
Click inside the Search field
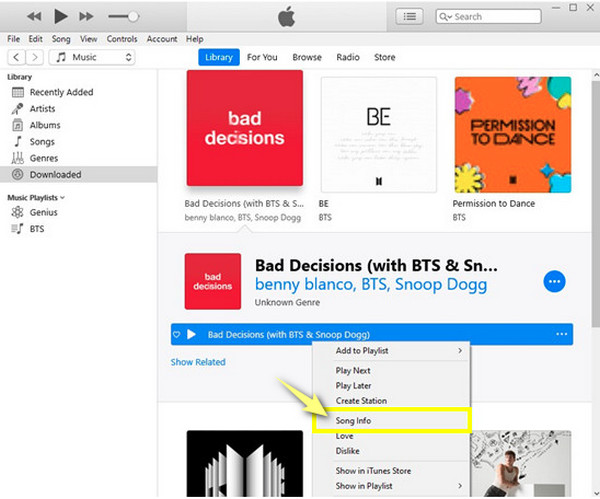click(488, 16)
